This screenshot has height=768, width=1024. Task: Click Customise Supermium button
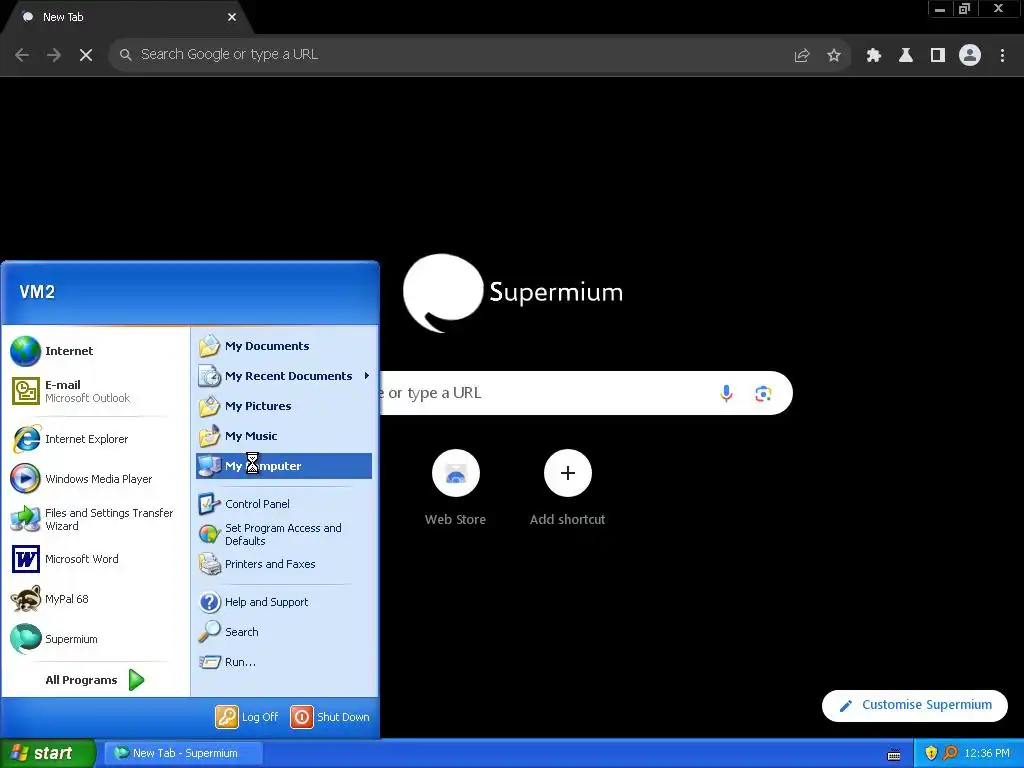[915, 705]
